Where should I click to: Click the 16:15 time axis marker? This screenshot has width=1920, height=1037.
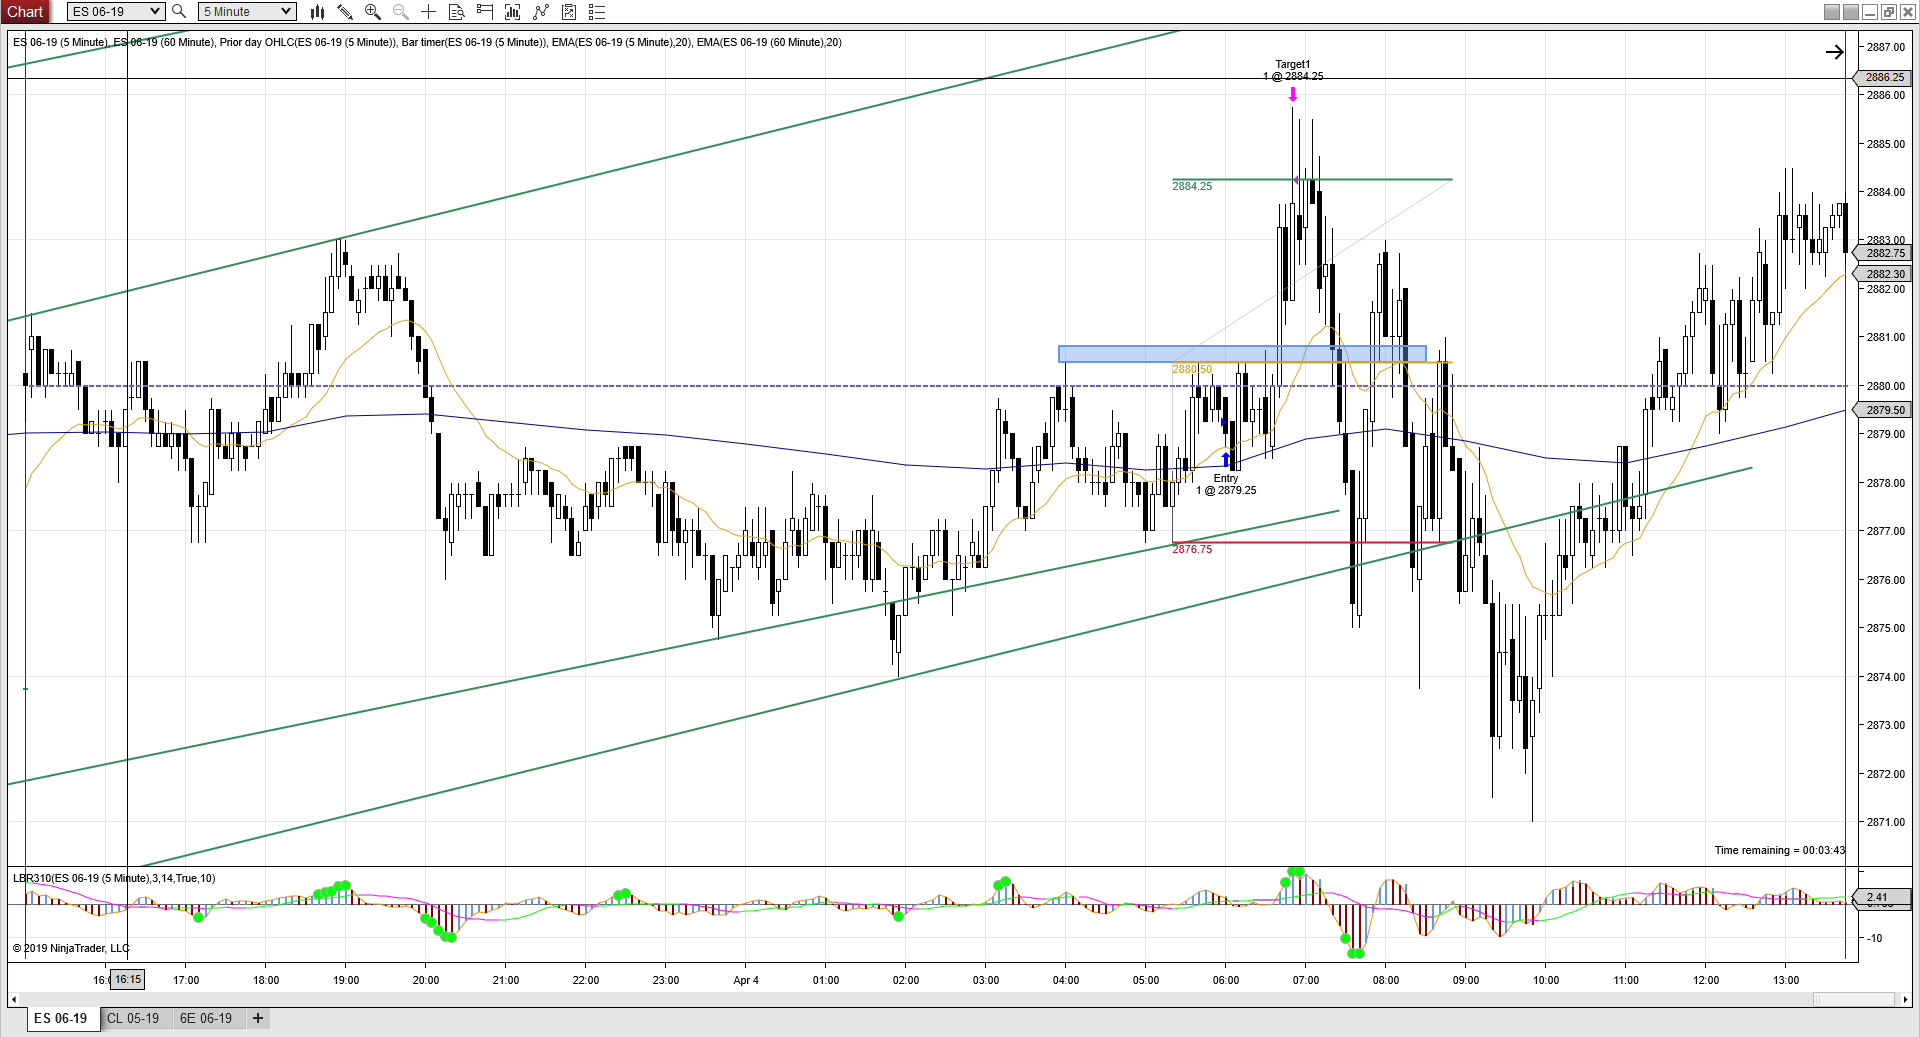tap(128, 979)
